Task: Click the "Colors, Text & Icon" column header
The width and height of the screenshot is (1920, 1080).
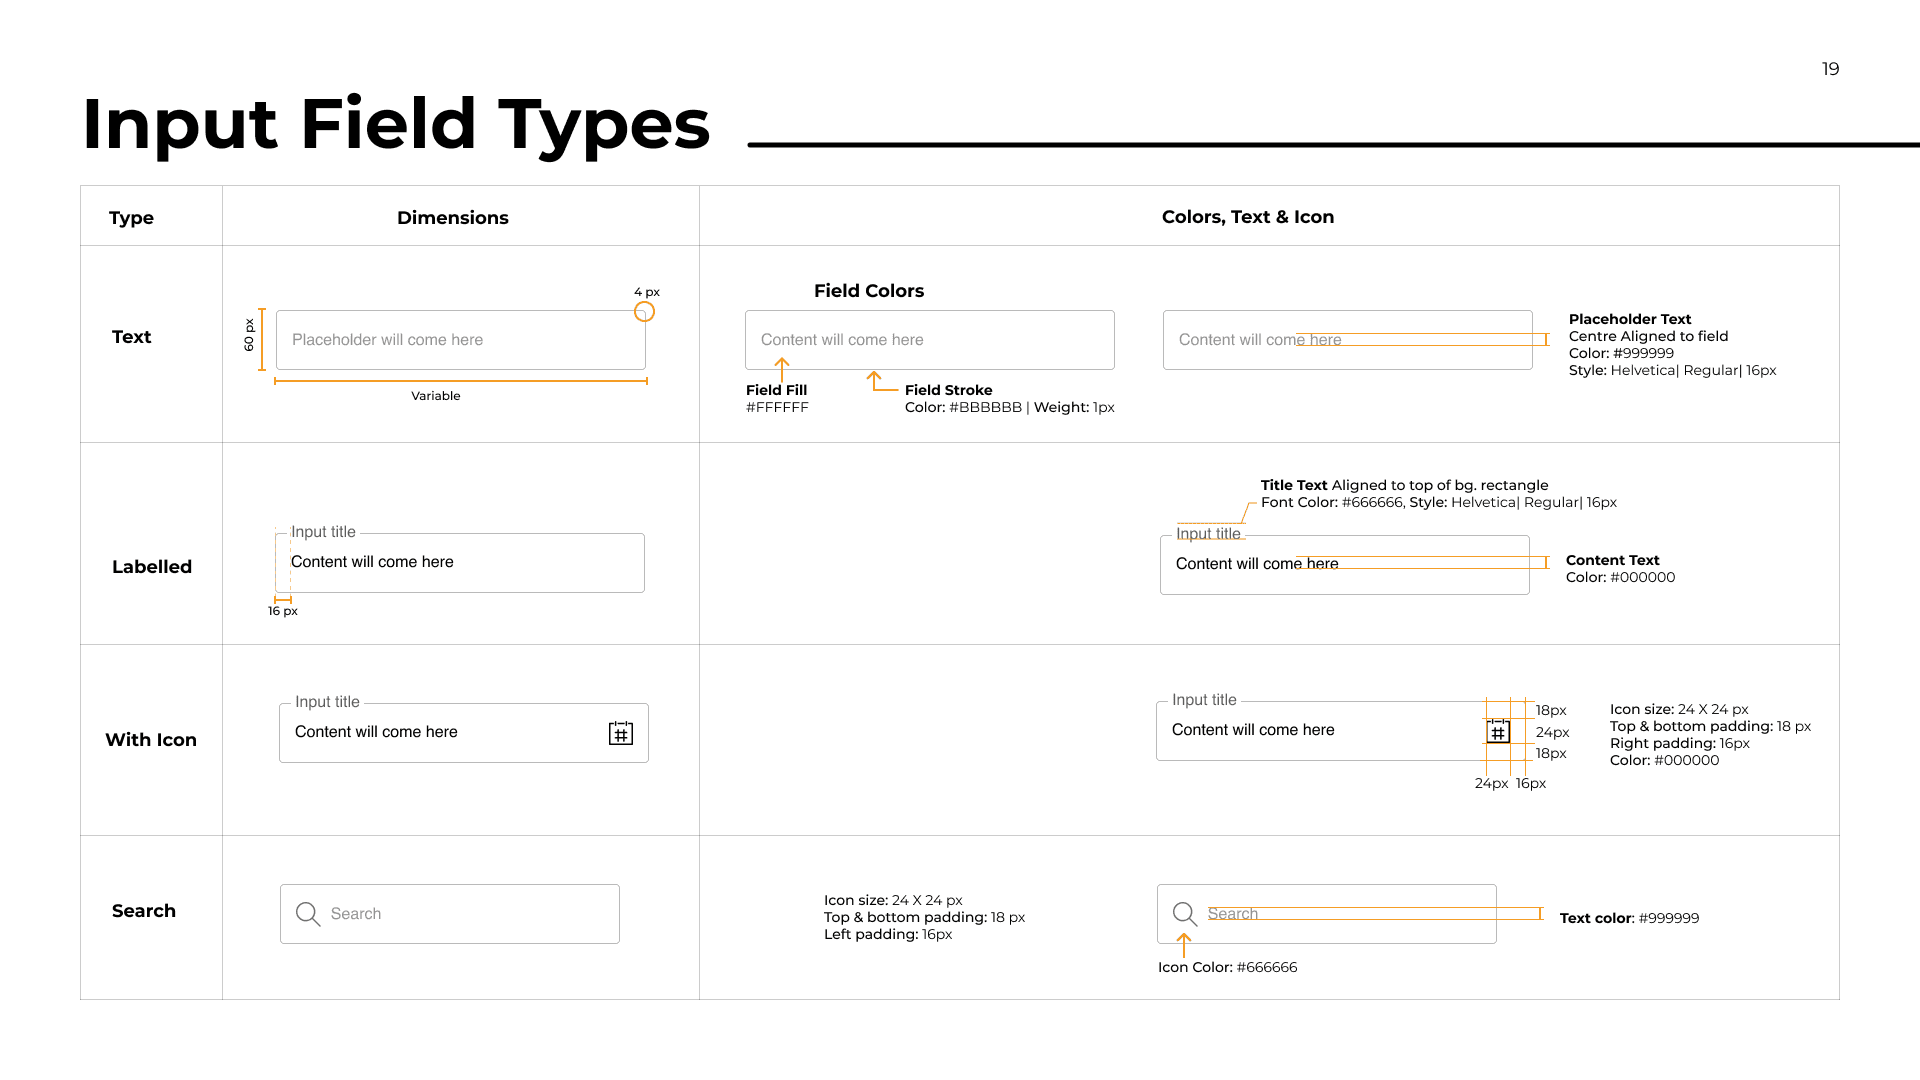Action: point(1248,217)
